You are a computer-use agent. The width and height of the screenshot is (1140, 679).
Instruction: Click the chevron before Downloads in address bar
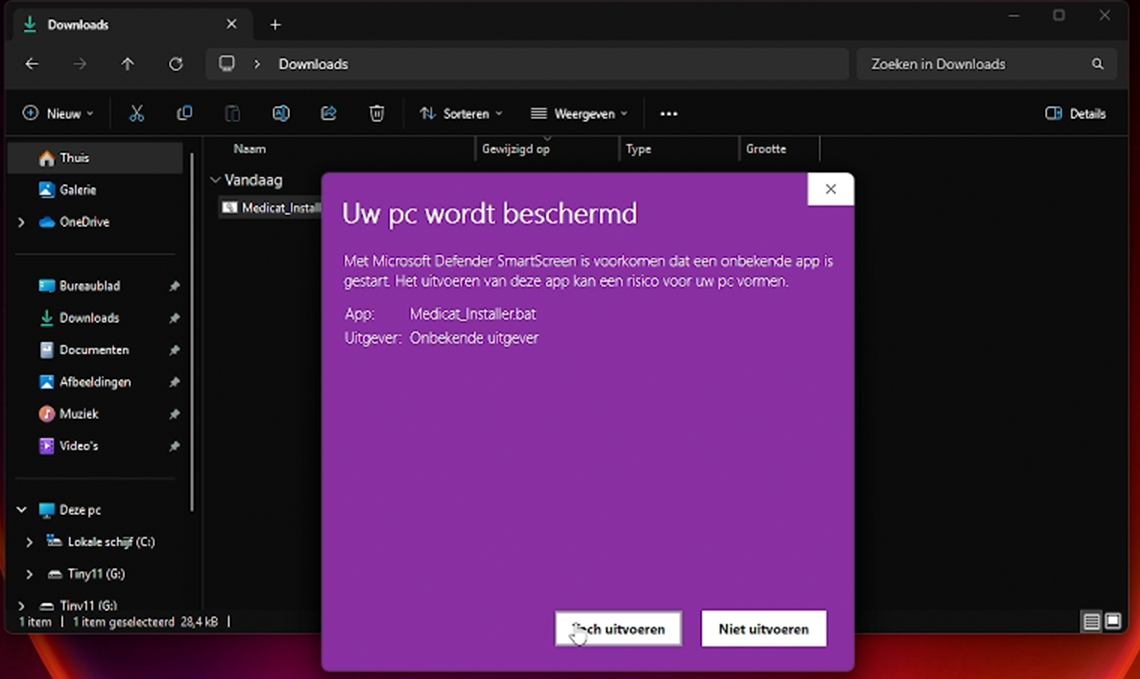(x=257, y=64)
